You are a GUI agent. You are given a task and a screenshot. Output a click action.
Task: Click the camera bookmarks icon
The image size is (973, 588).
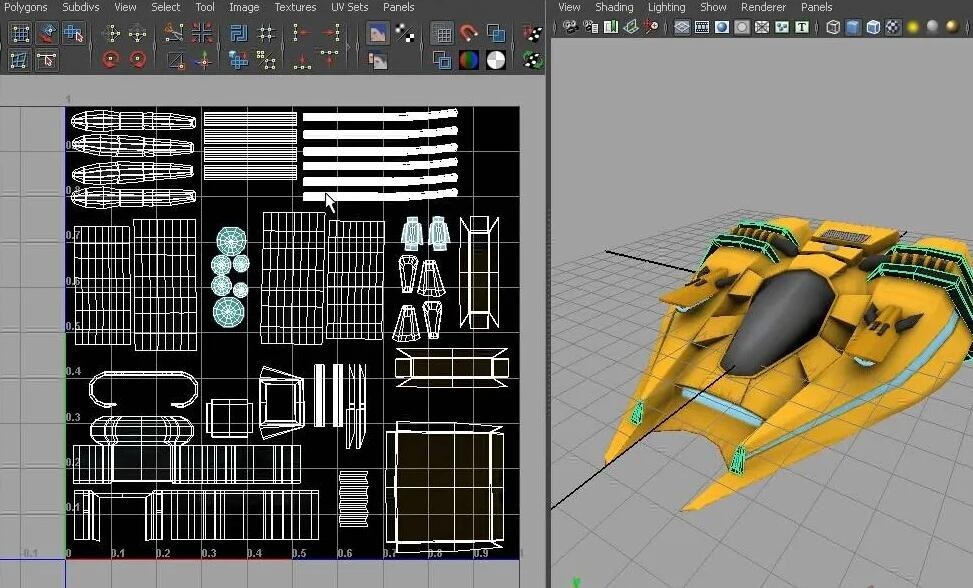coord(611,27)
